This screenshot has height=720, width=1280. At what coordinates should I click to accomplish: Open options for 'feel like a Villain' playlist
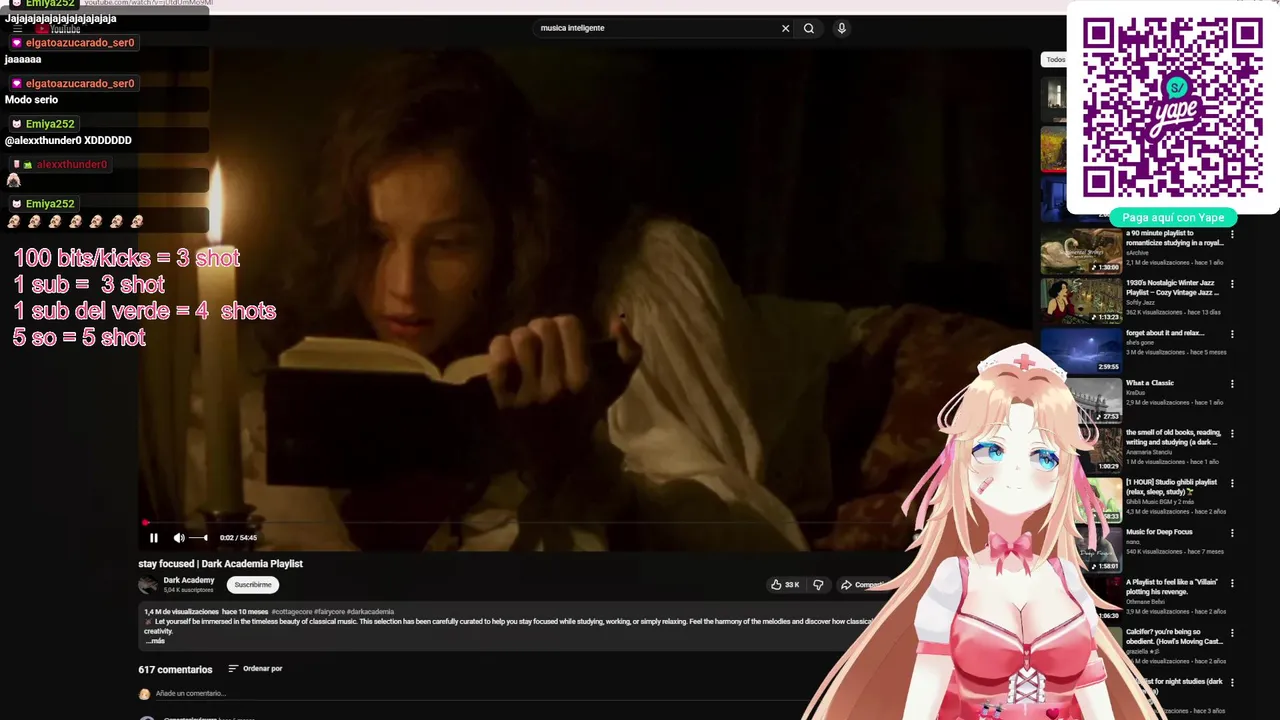pos(1232,583)
